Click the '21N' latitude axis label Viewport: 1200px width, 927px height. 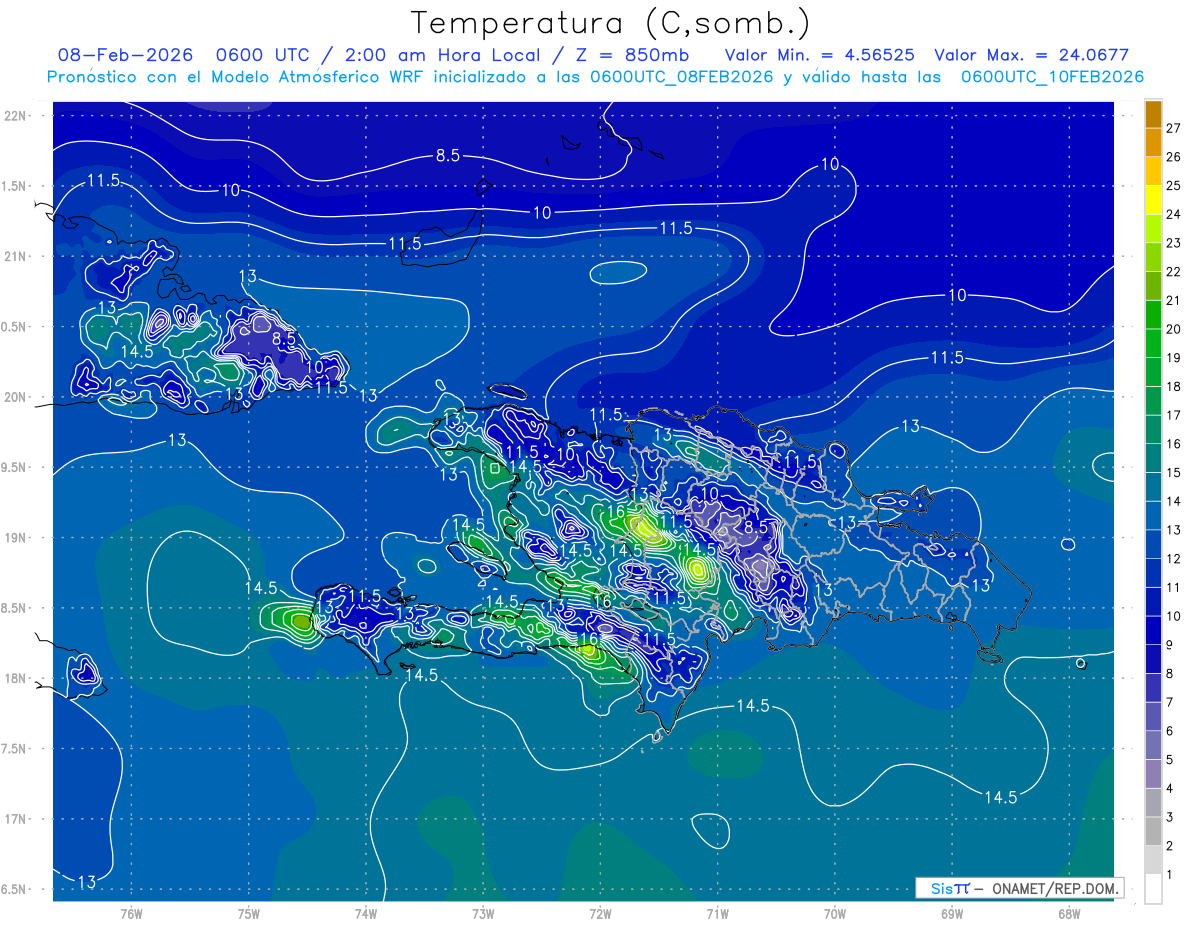(x=15, y=256)
